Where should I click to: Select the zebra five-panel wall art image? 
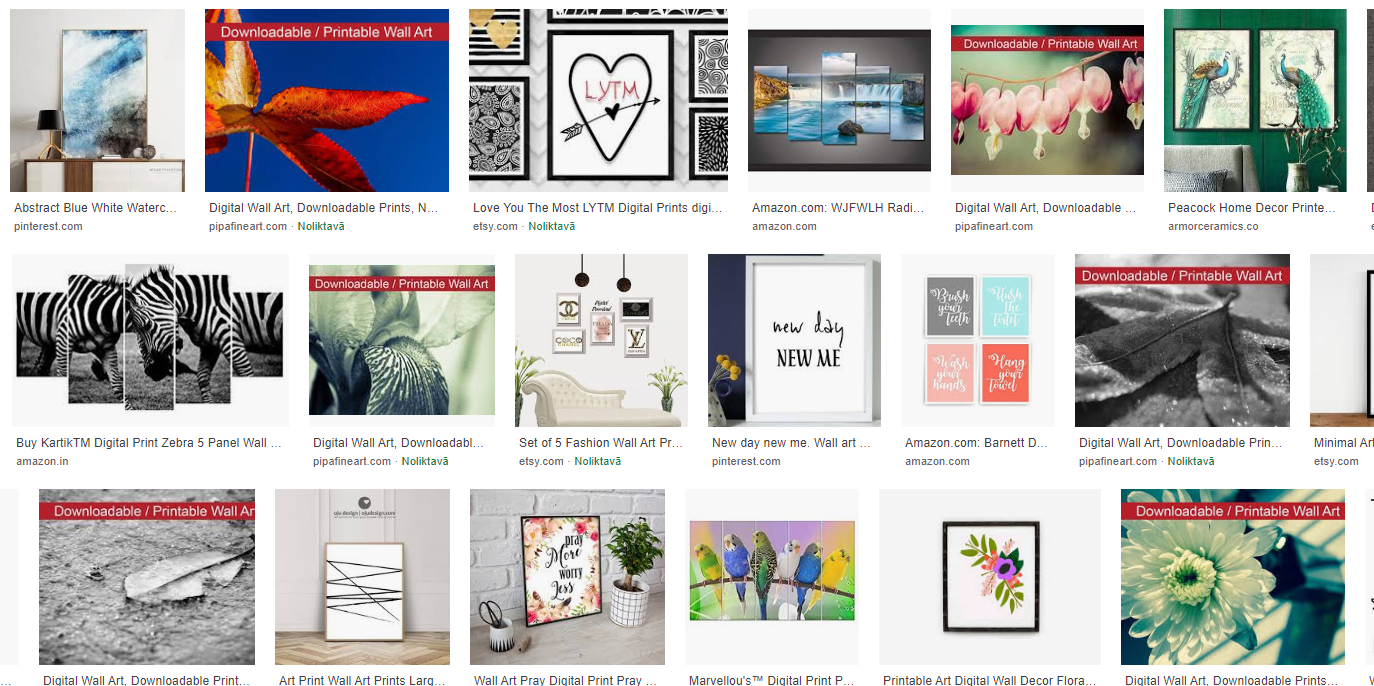point(150,340)
